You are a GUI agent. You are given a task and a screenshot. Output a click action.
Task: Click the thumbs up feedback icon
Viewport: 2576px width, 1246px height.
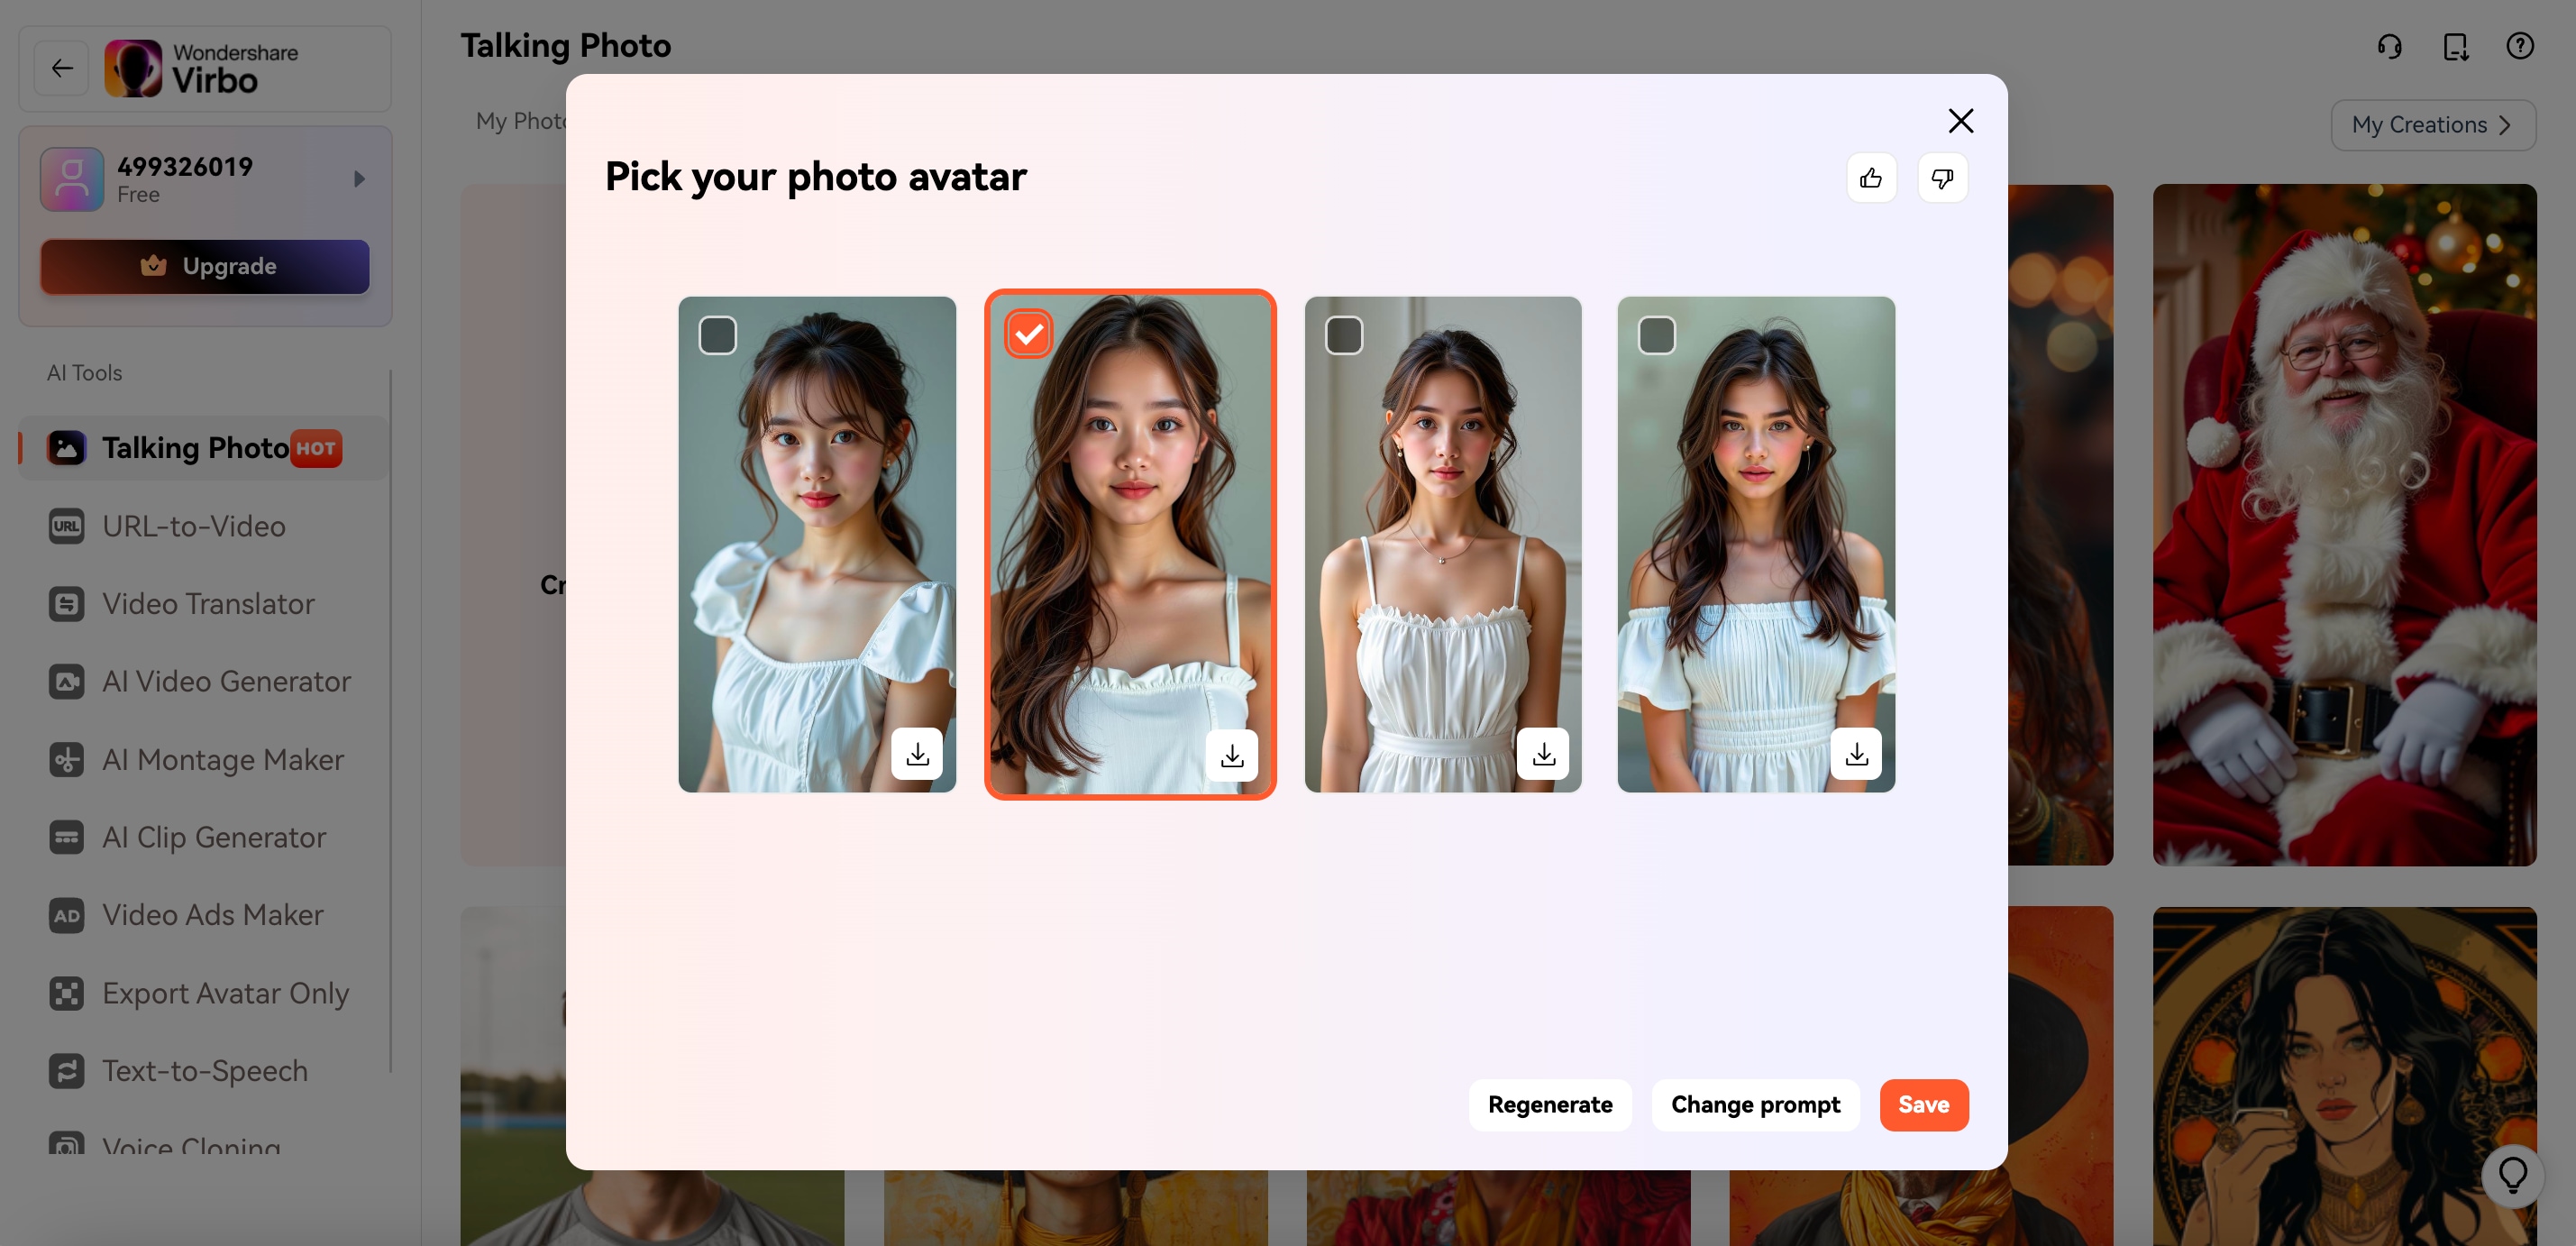tap(1870, 178)
